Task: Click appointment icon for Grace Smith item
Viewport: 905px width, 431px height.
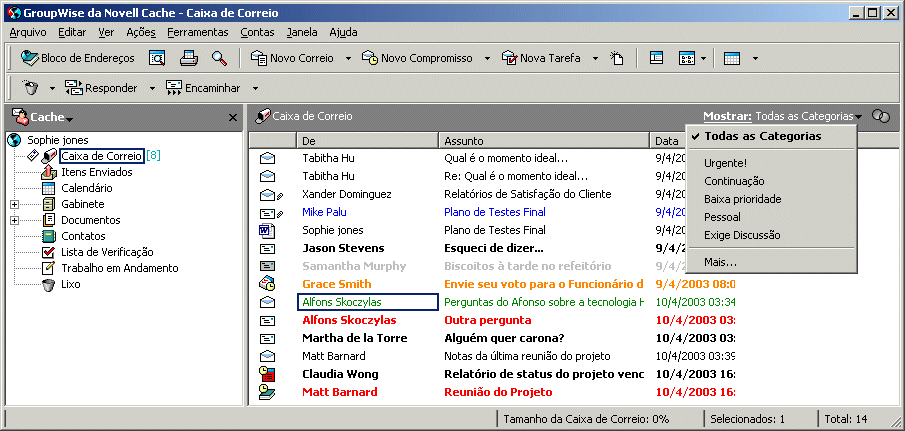Action: coord(267,284)
